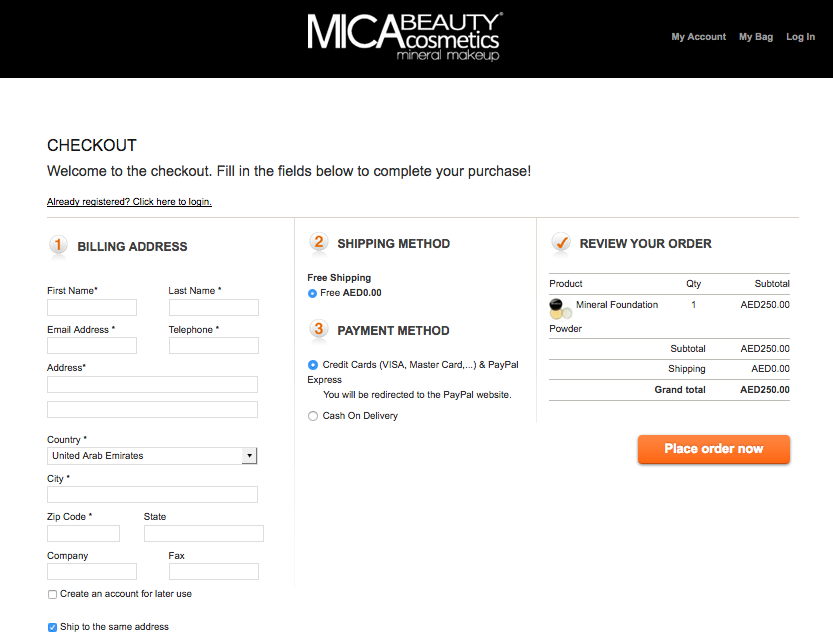
Task: Click the SHIPPING METHOD heading
Action: [394, 244]
